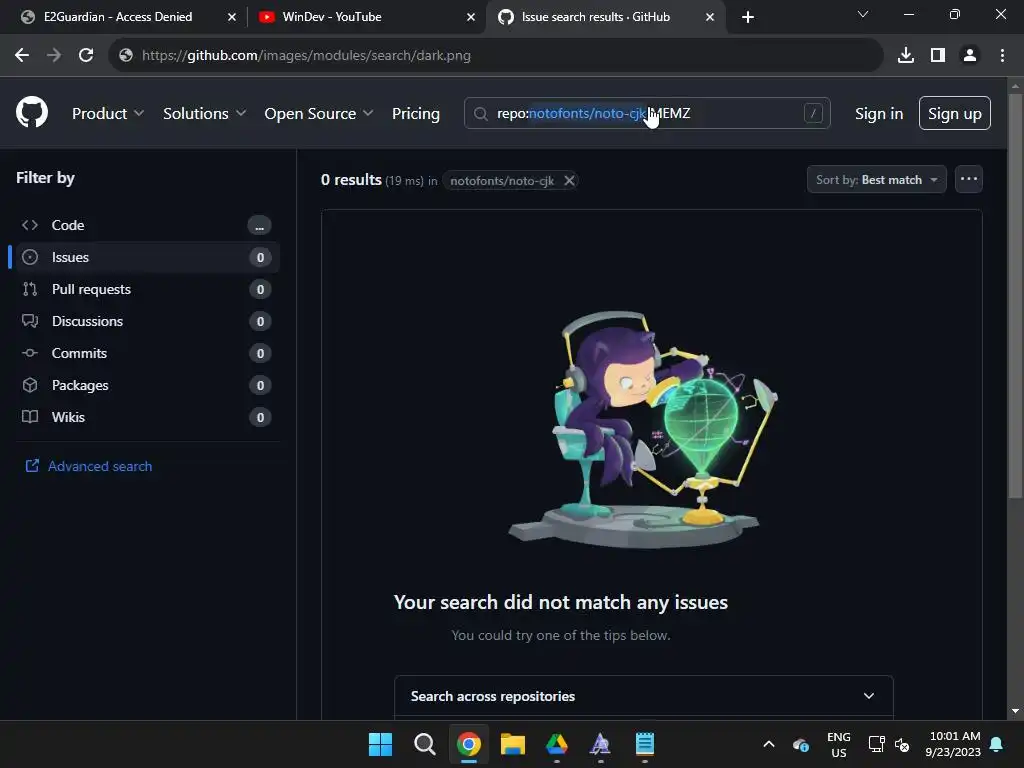Open the cloud sync tray icon
This screenshot has width=1024, height=768.
[801, 744]
